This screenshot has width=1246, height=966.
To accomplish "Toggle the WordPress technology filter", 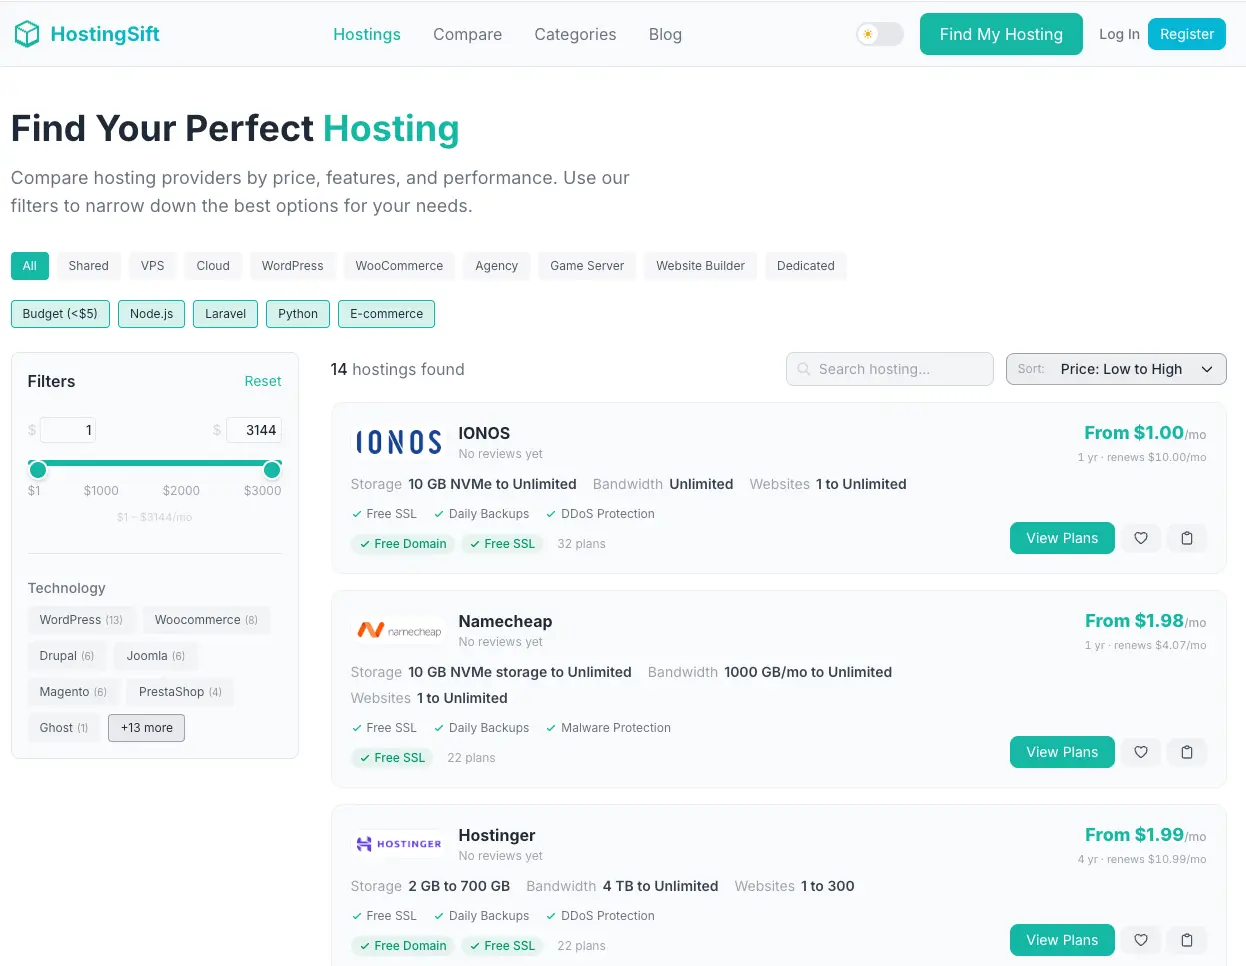I will (81, 620).
